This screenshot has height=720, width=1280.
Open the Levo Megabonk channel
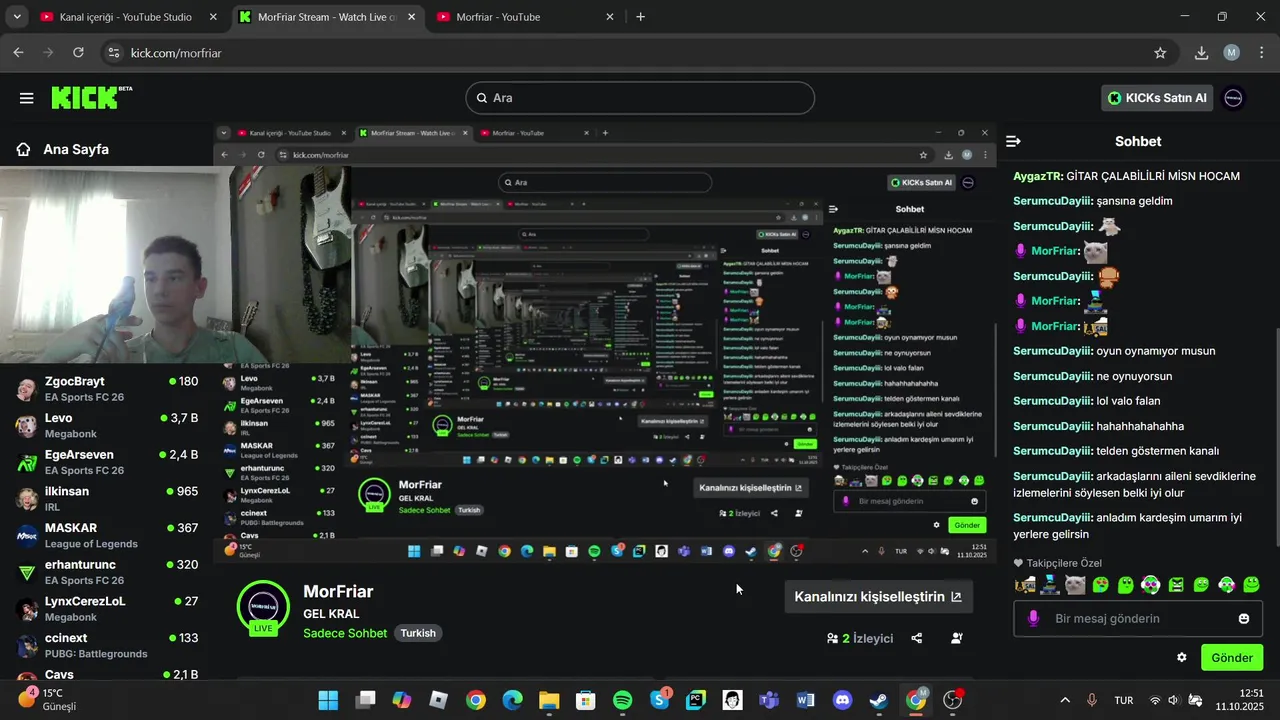coord(107,425)
